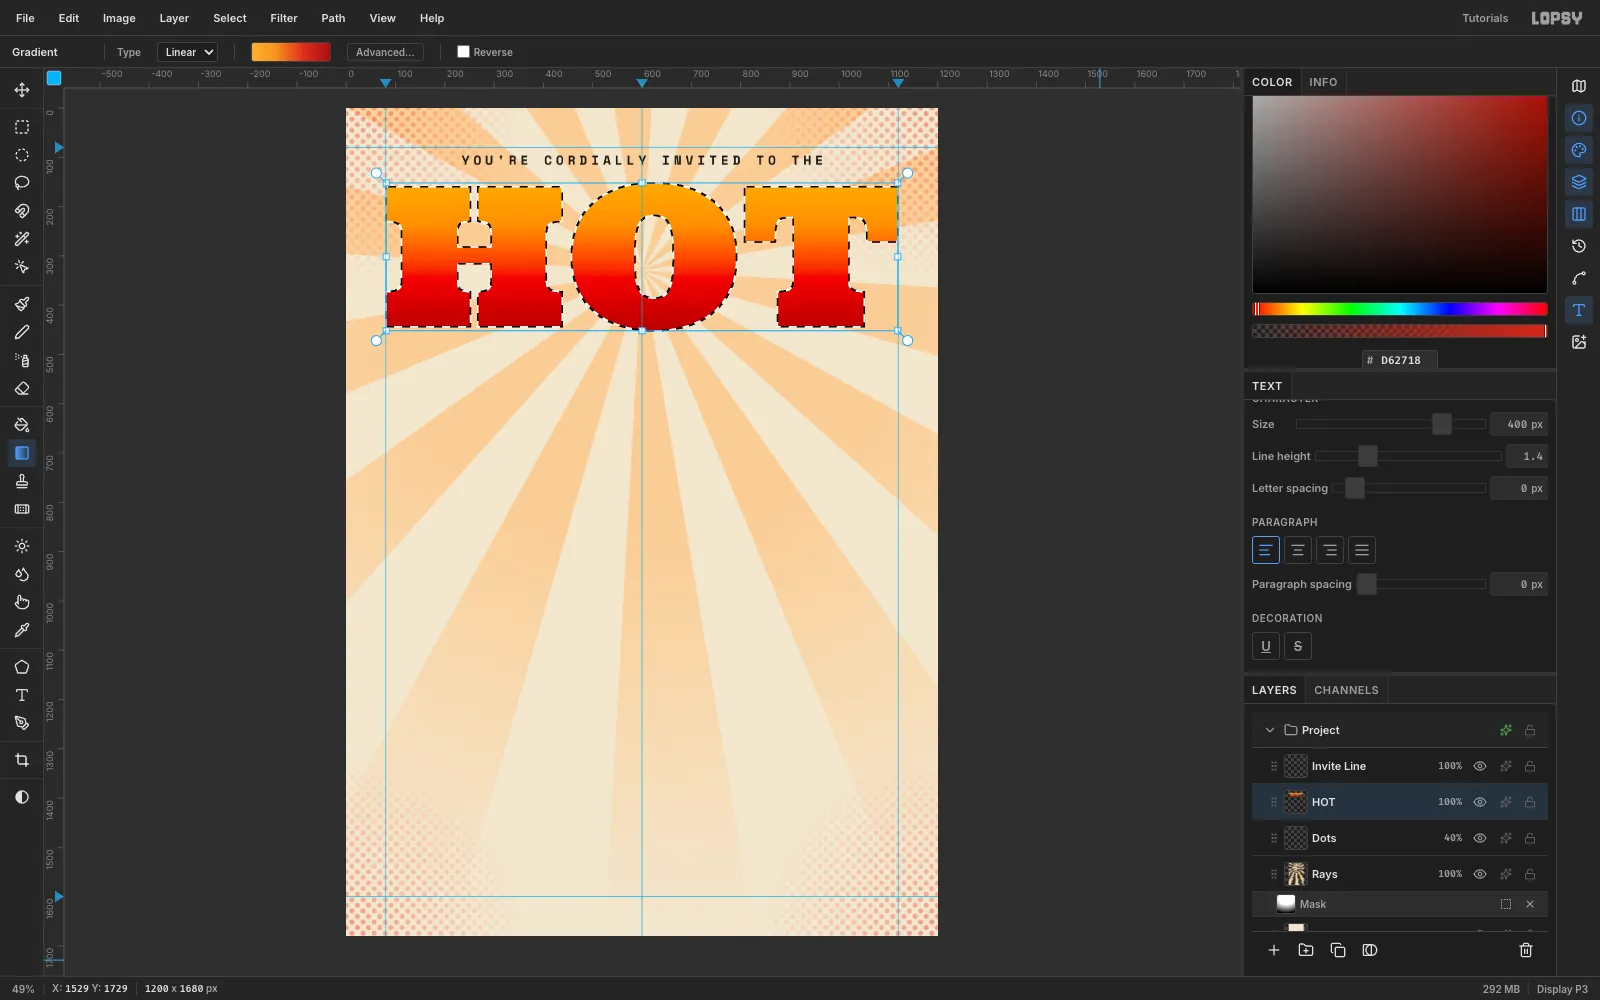Select the polygon Shape tool
Screen dimensions: 1600x1000
(x=22, y=667)
